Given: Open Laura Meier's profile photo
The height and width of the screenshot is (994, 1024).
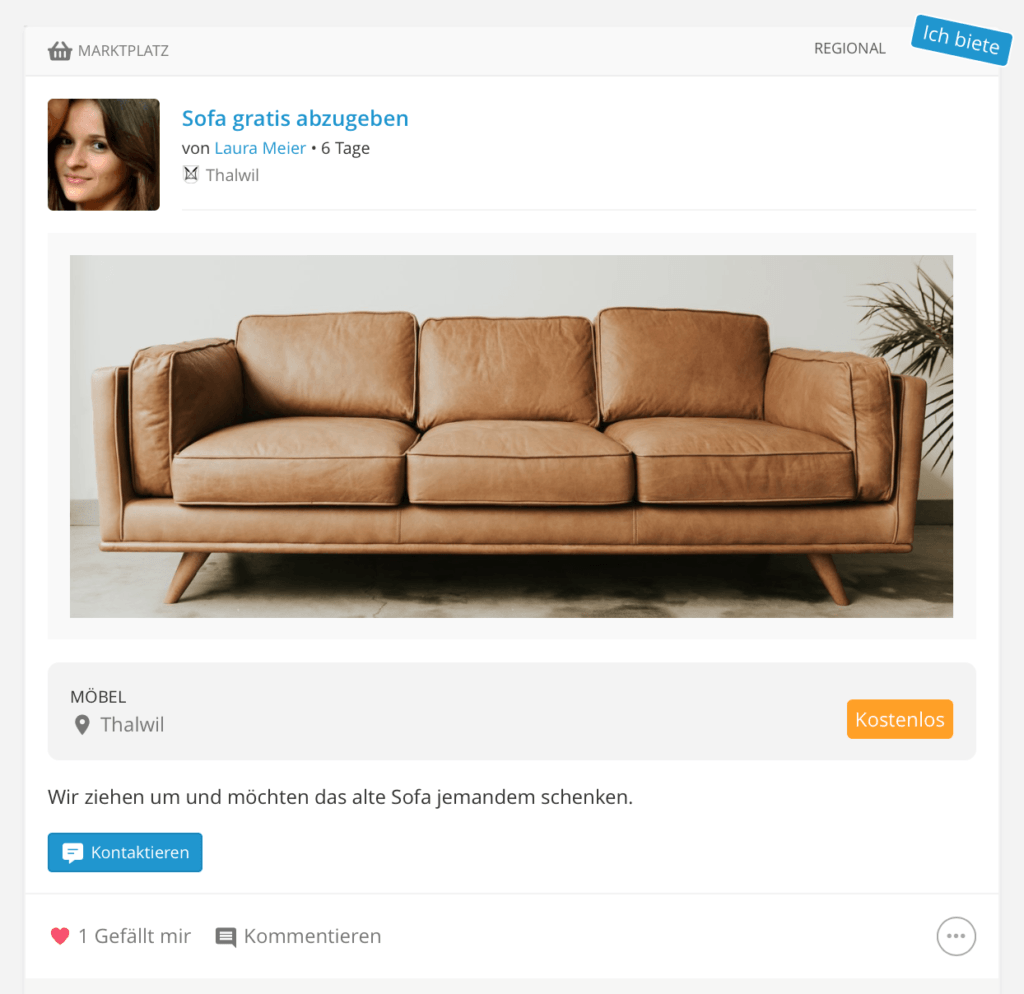Looking at the screenshot, I should (104, 155).
